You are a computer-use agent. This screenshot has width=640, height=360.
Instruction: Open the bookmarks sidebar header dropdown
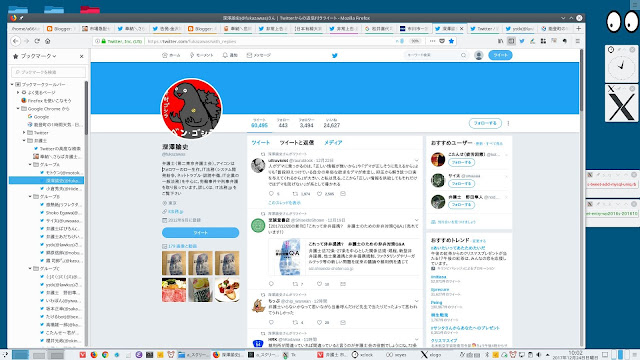(x=38, y=56)
